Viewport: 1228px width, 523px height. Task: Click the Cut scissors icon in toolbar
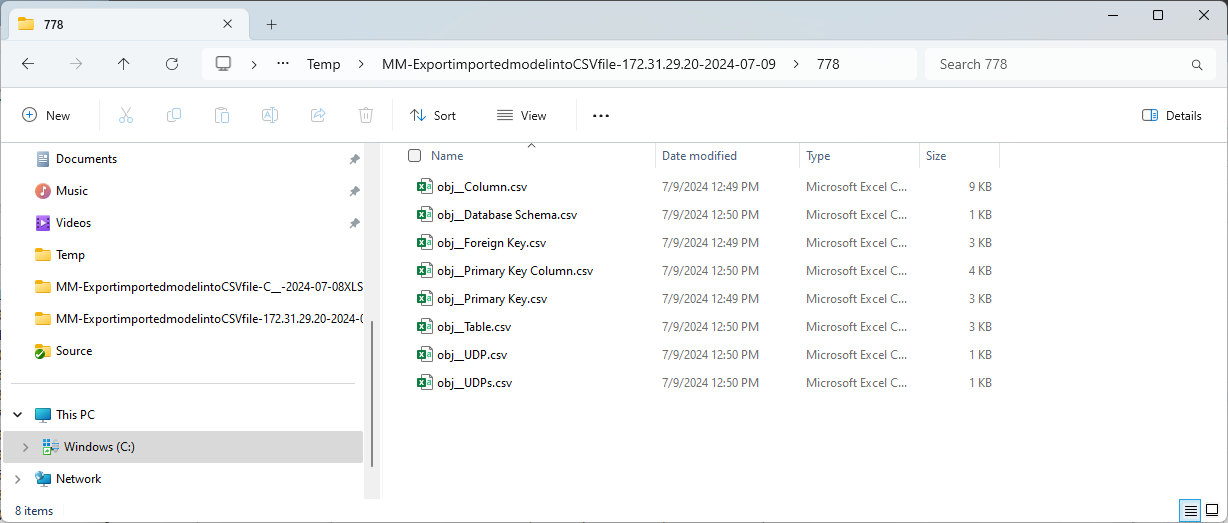pyautogui.click(x=126, y=115)
